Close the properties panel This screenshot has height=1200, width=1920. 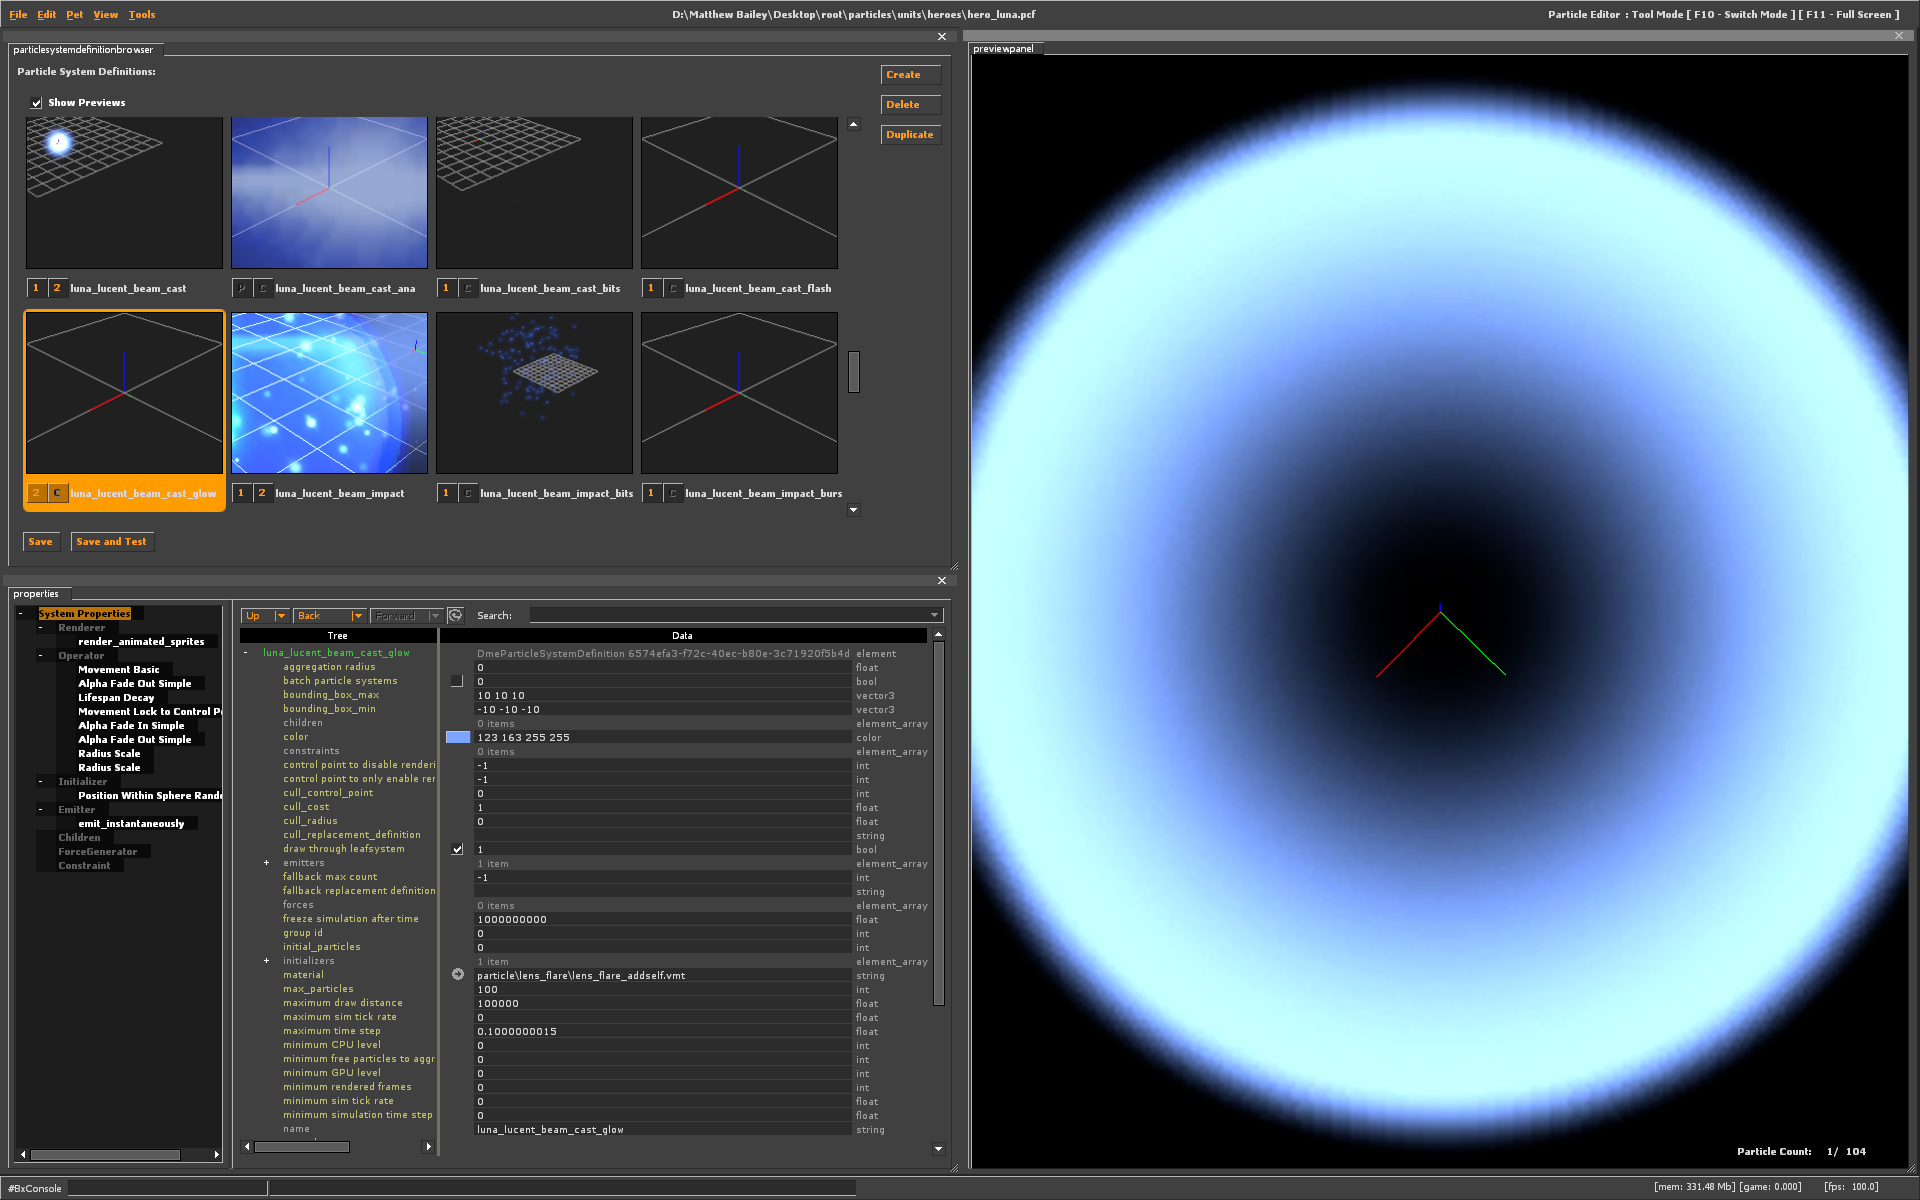click(x=942, y=581)
